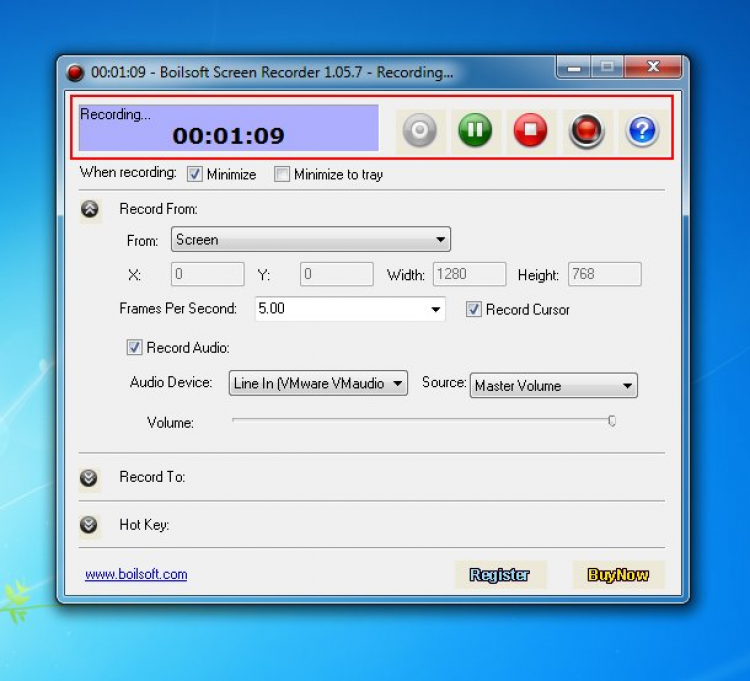Click the 'Record From:' section label
Viewport: 750px width, 681px height.
click(158, 209)
